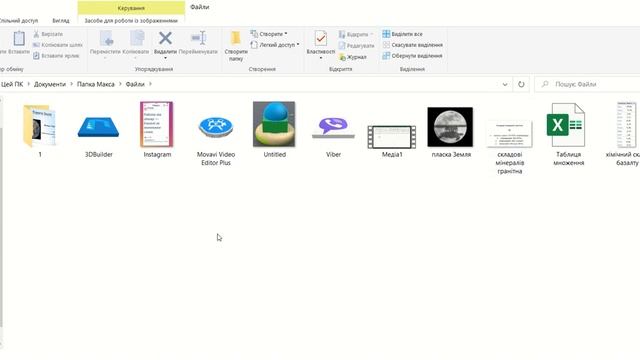Click the Вставити (Paste) clipboard icon
This screenshot has height=360, width=640.
coord(19,39)
